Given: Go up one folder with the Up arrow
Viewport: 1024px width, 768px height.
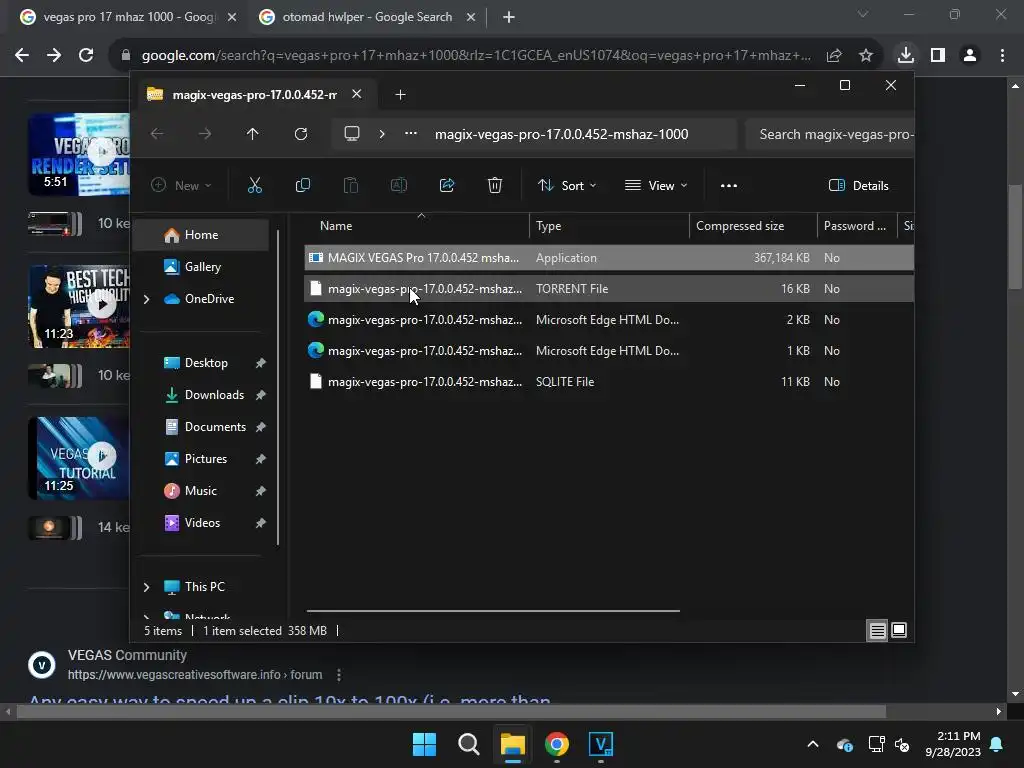Looking at the screenshot, I should click(x=253, y=134).
